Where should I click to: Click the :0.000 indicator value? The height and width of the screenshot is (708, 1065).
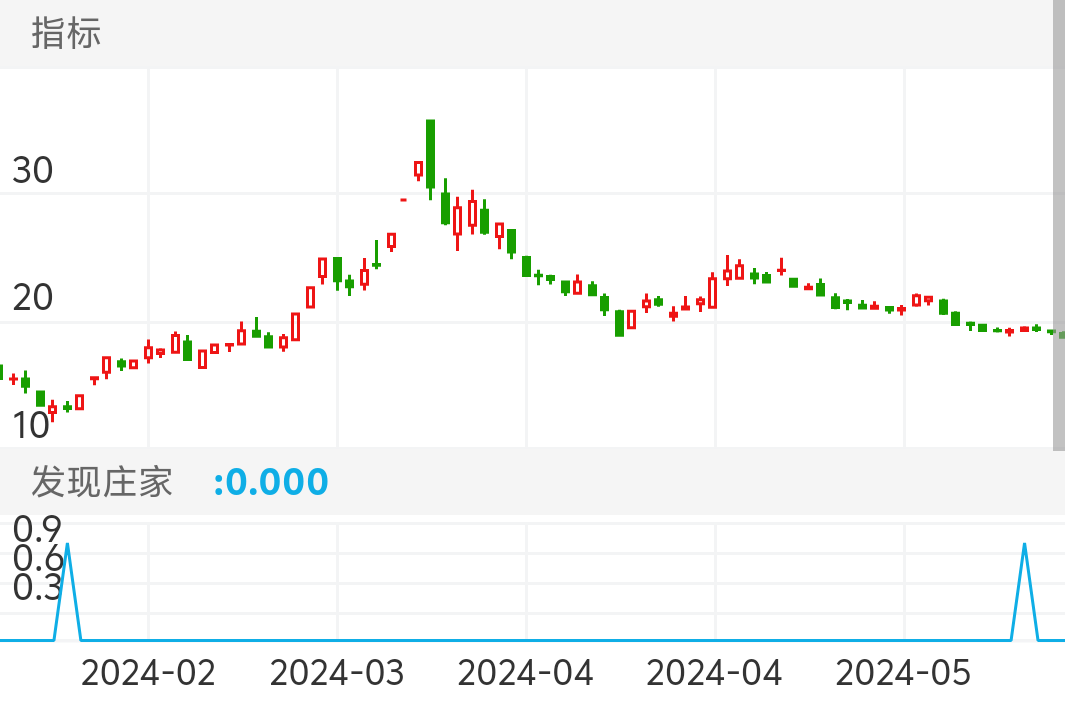tap(270, 482)
